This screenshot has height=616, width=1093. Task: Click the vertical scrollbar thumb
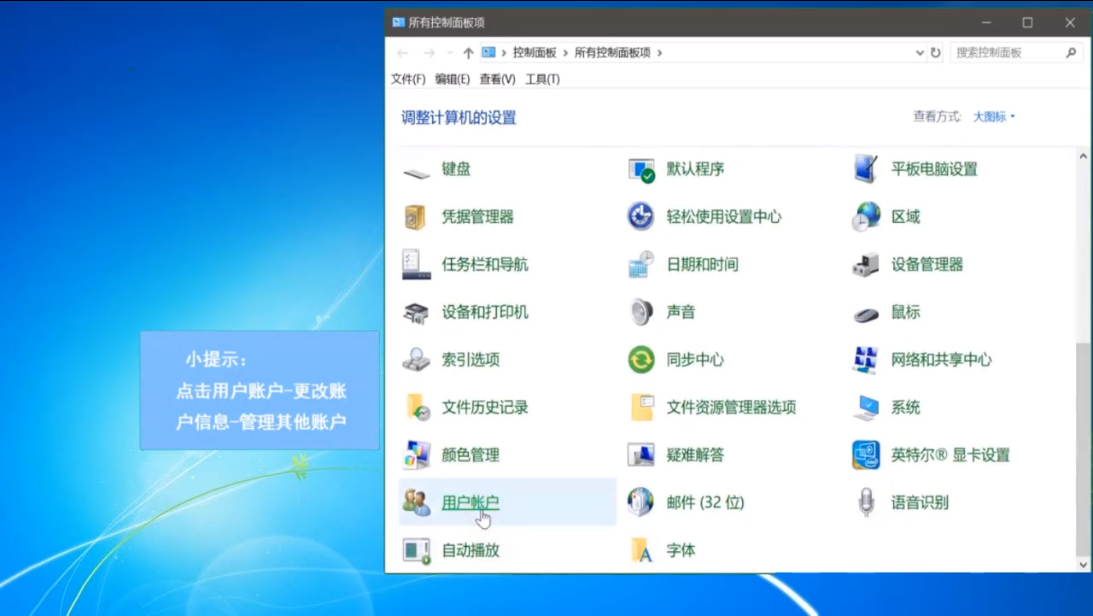point(1083,450)
